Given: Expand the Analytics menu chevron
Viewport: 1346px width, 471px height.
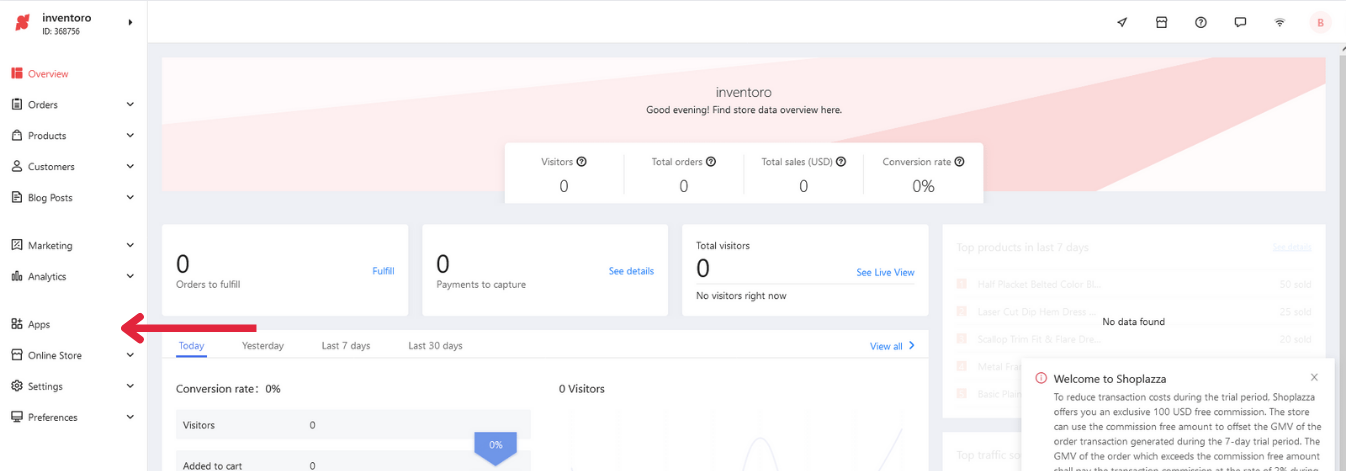Looking at the screenshot, I should [130, 276].
